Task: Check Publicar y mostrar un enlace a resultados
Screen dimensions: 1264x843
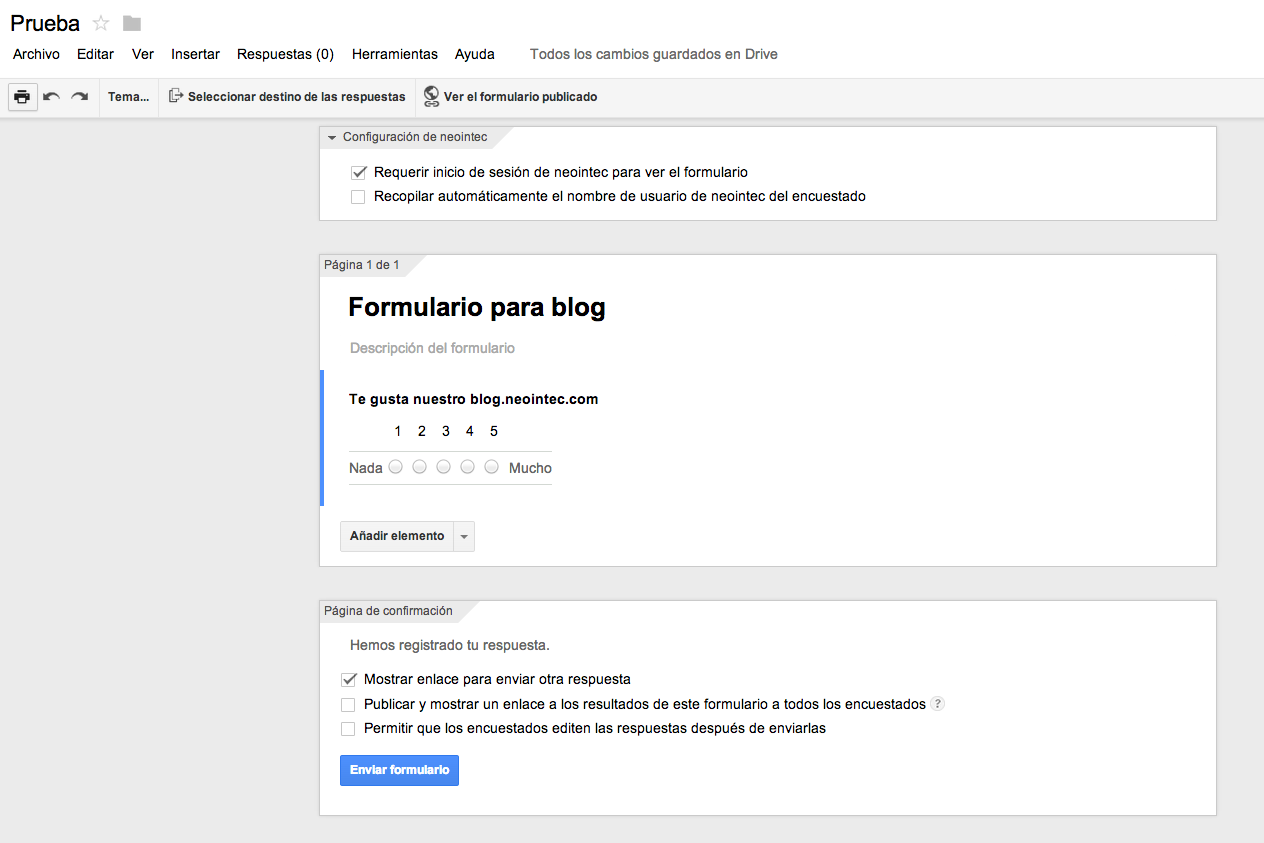Action: (348, 705)
